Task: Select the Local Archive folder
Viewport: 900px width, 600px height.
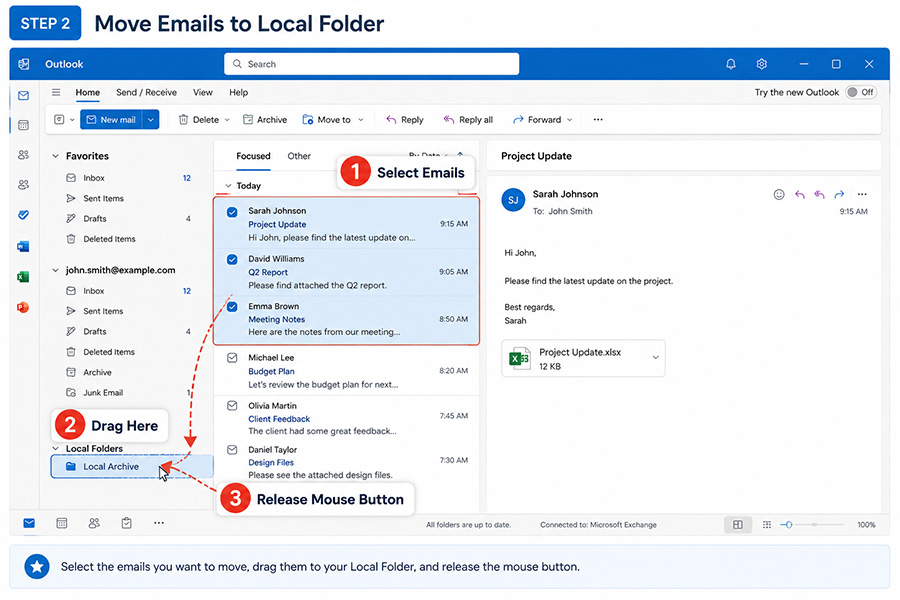Action: [131, 466]
